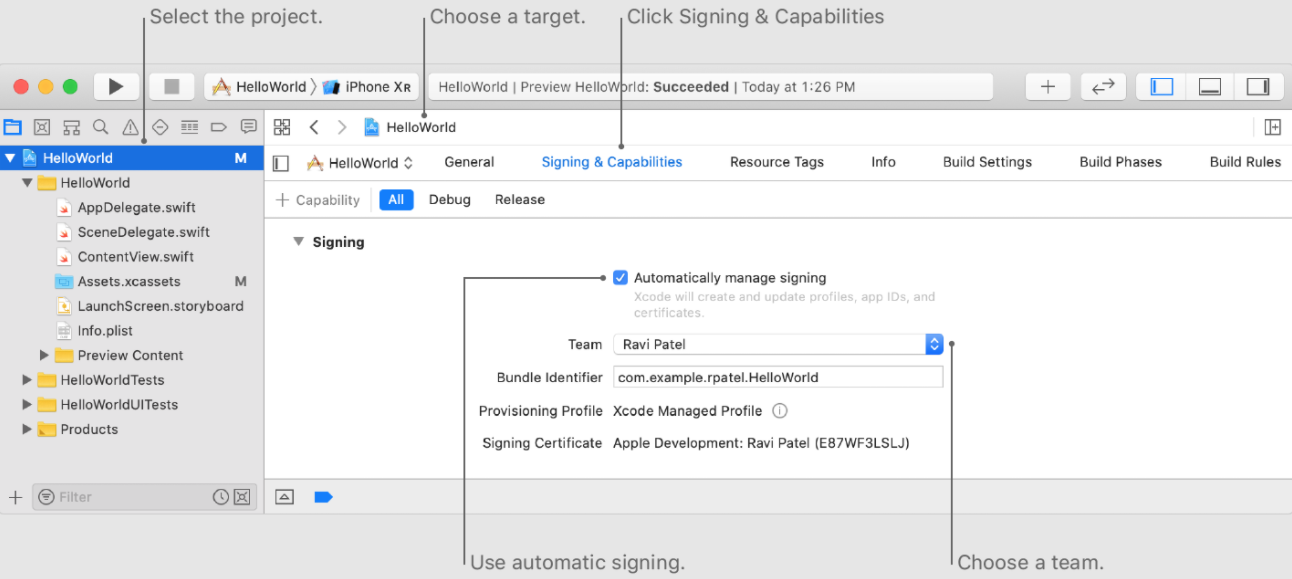Viewport: 1292px width, 579px height.
Task: Expand the HelloWorldUITests folder triangle
Action: (27, 405)
